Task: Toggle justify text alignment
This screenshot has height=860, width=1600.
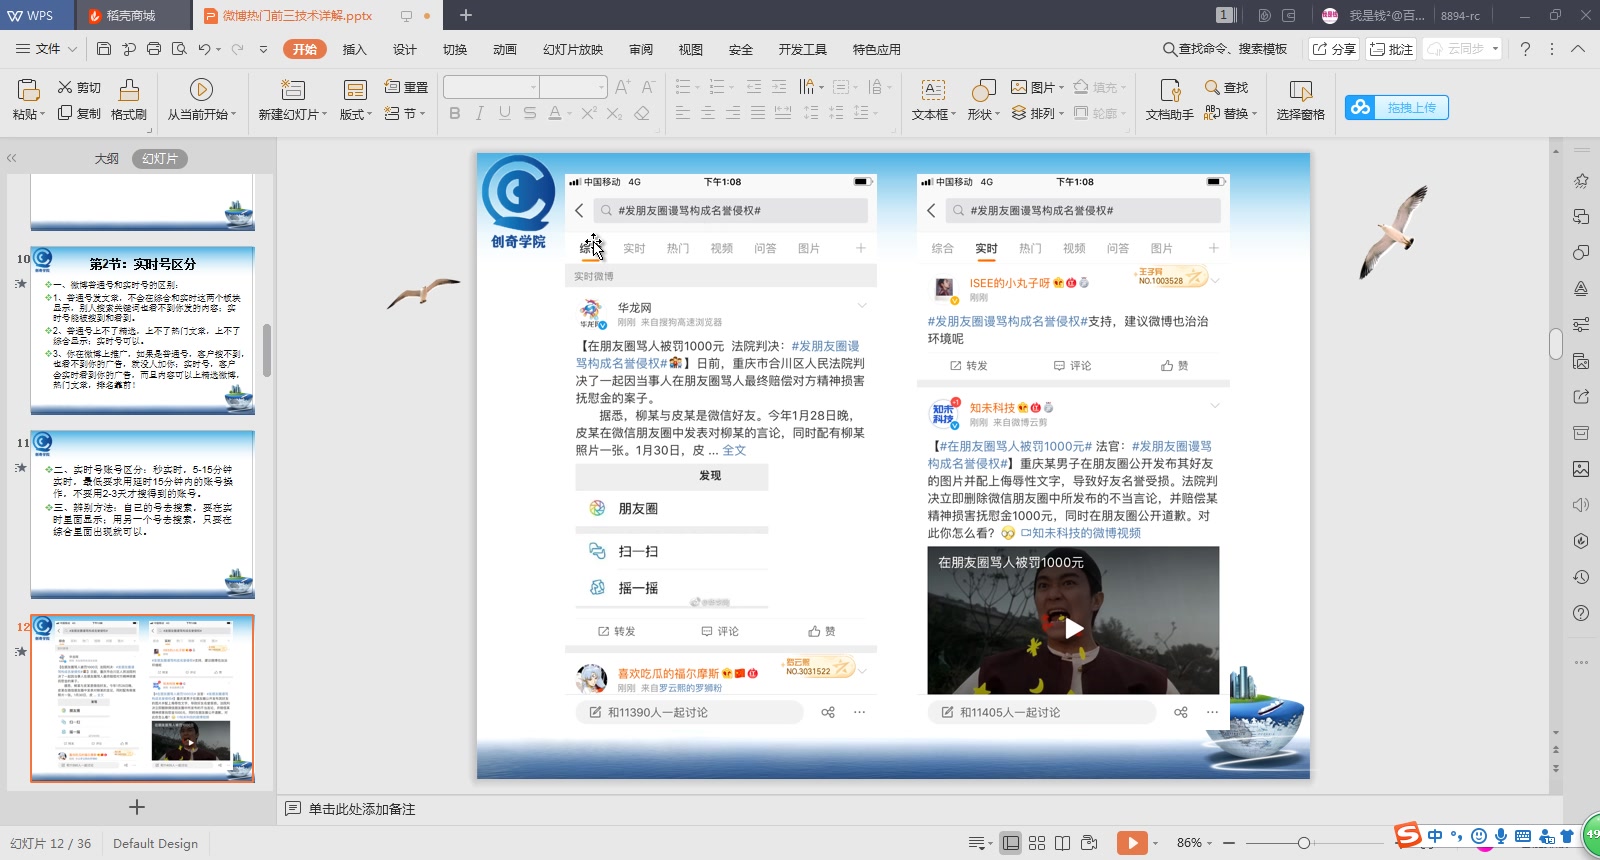Action: coord(758,113)
